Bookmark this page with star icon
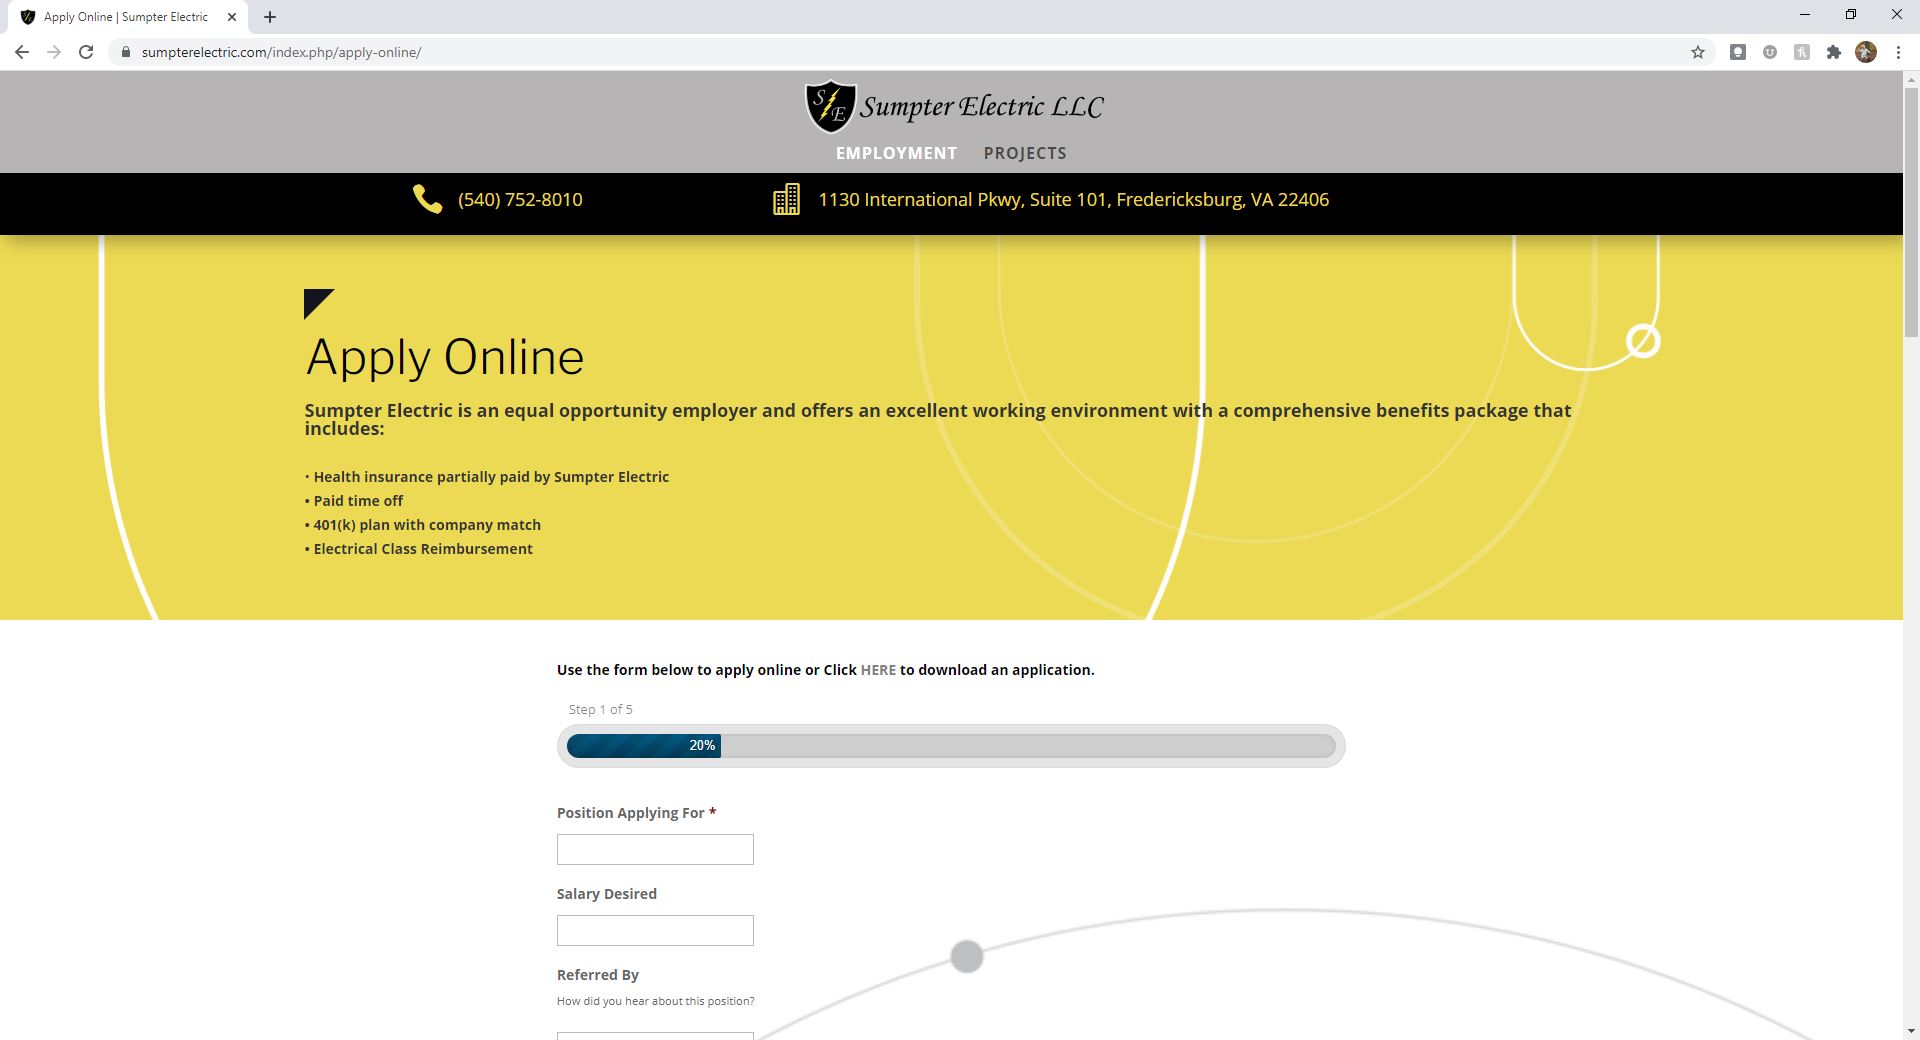 [1698, 52]
